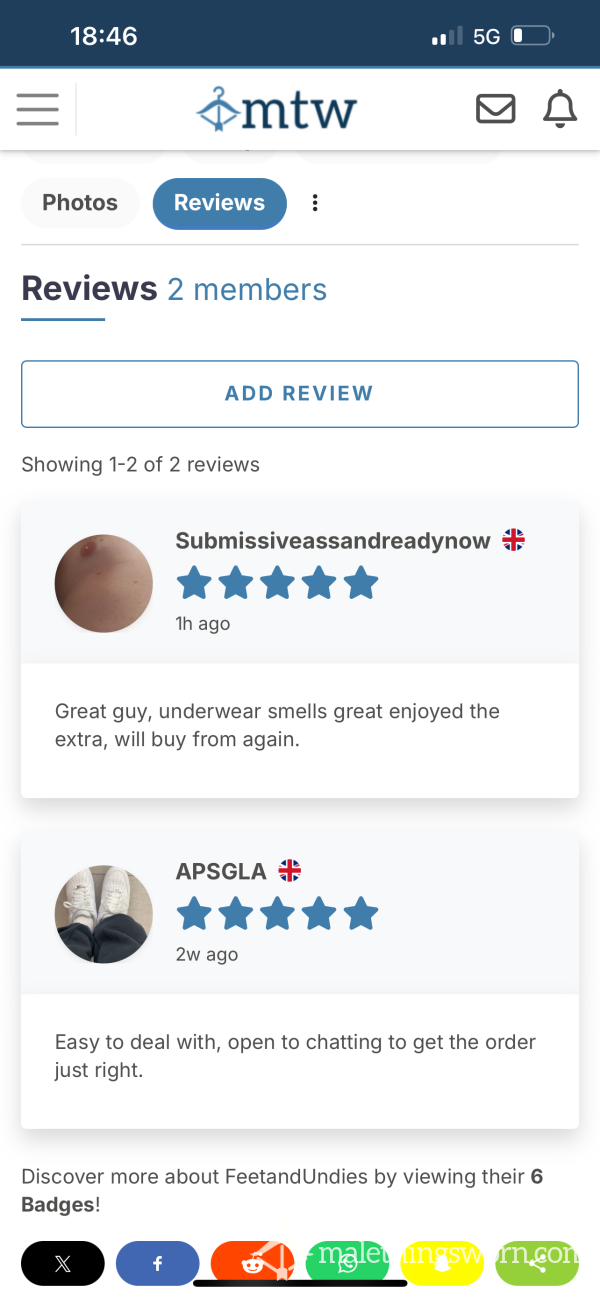Click the five-star rating on APSGLA's review

click(x=277, y=913)
